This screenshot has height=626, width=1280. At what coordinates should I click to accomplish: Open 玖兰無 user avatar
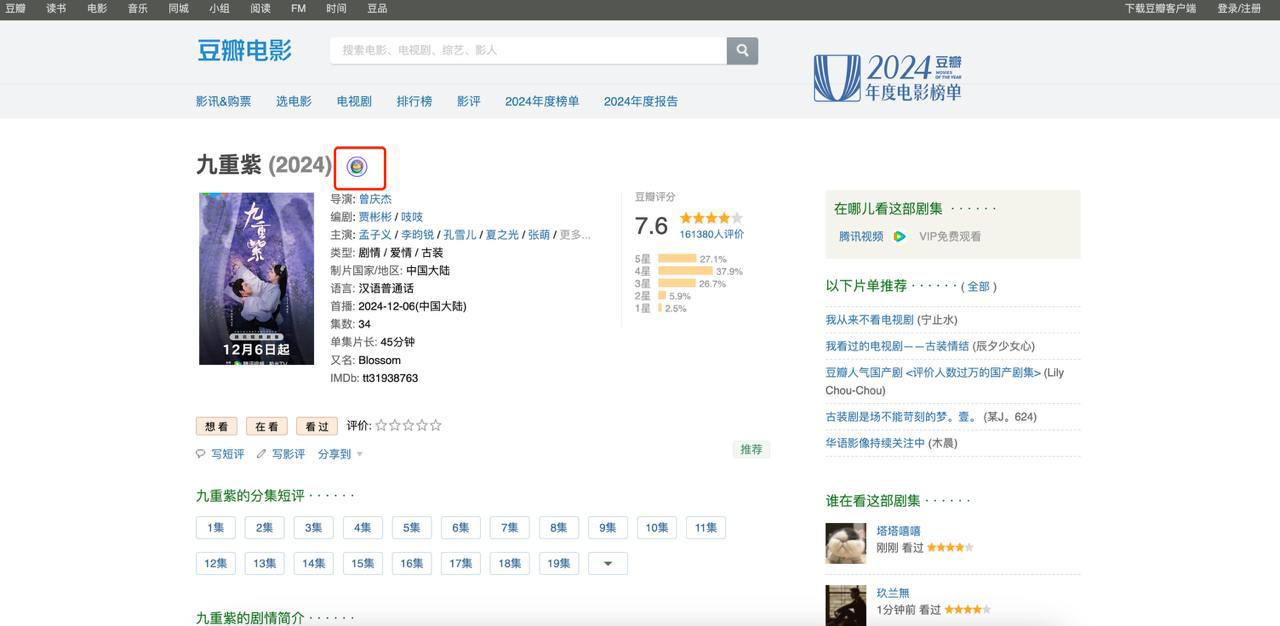(x=846, y=605)
